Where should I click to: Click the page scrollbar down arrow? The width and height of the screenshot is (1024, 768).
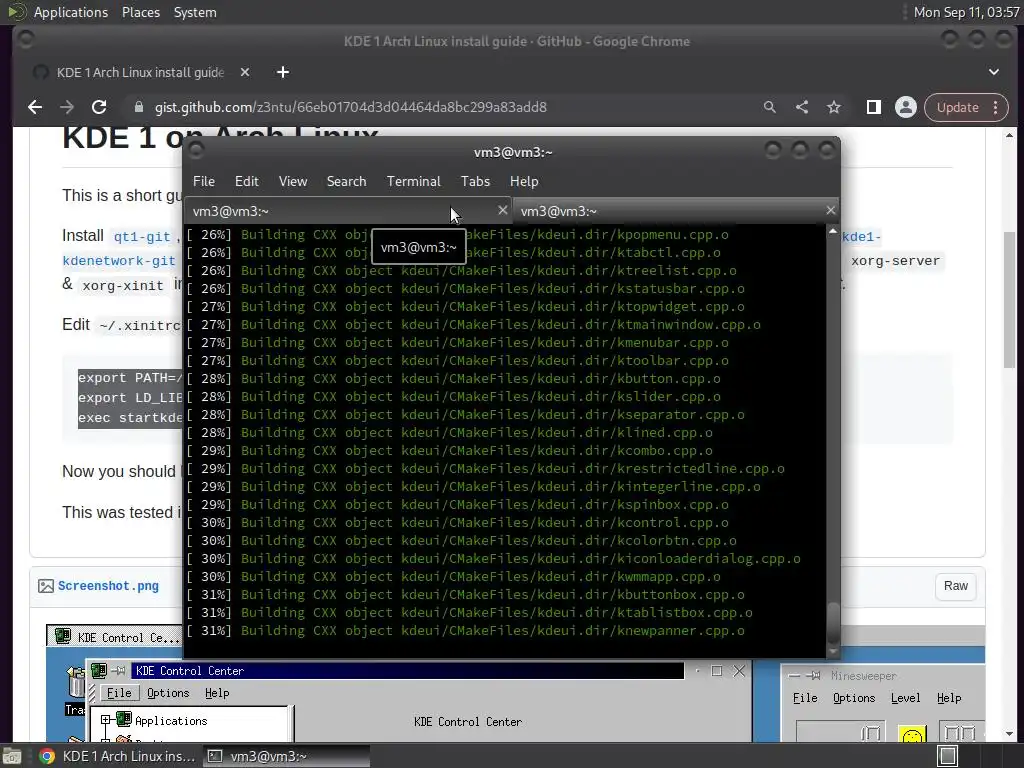tap(1010, 734)
